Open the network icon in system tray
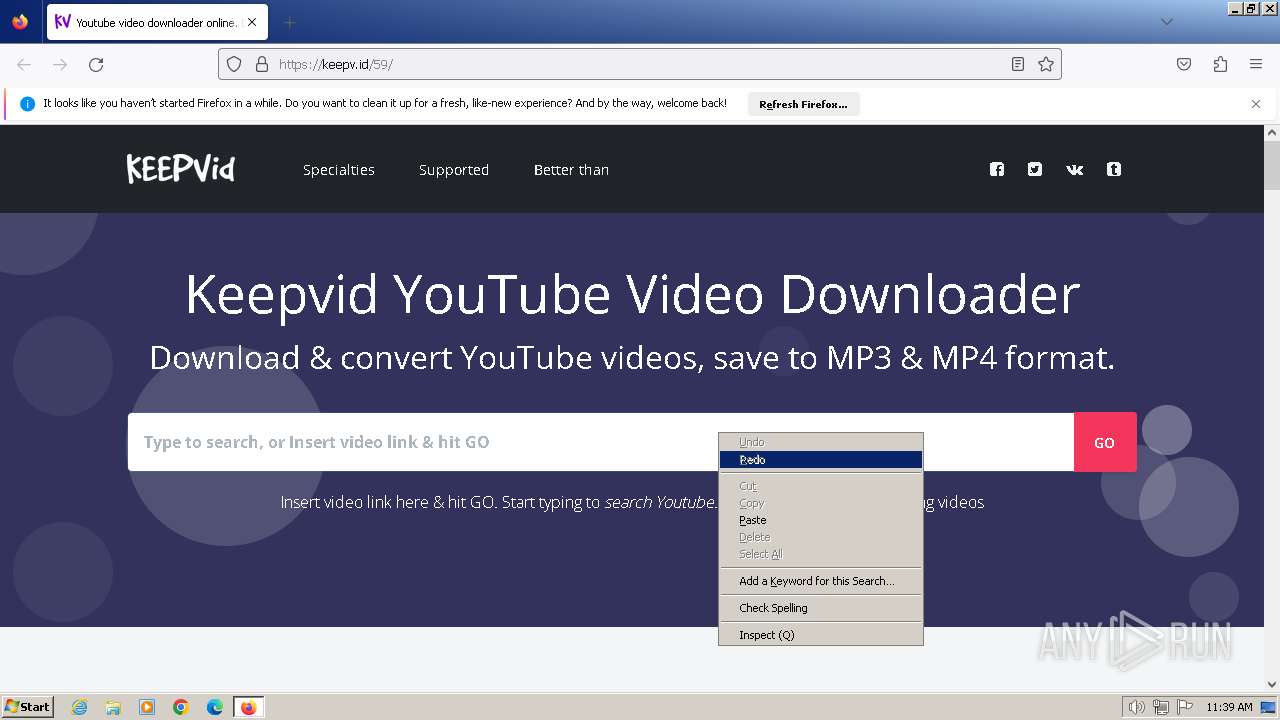 click(1161, 707)
